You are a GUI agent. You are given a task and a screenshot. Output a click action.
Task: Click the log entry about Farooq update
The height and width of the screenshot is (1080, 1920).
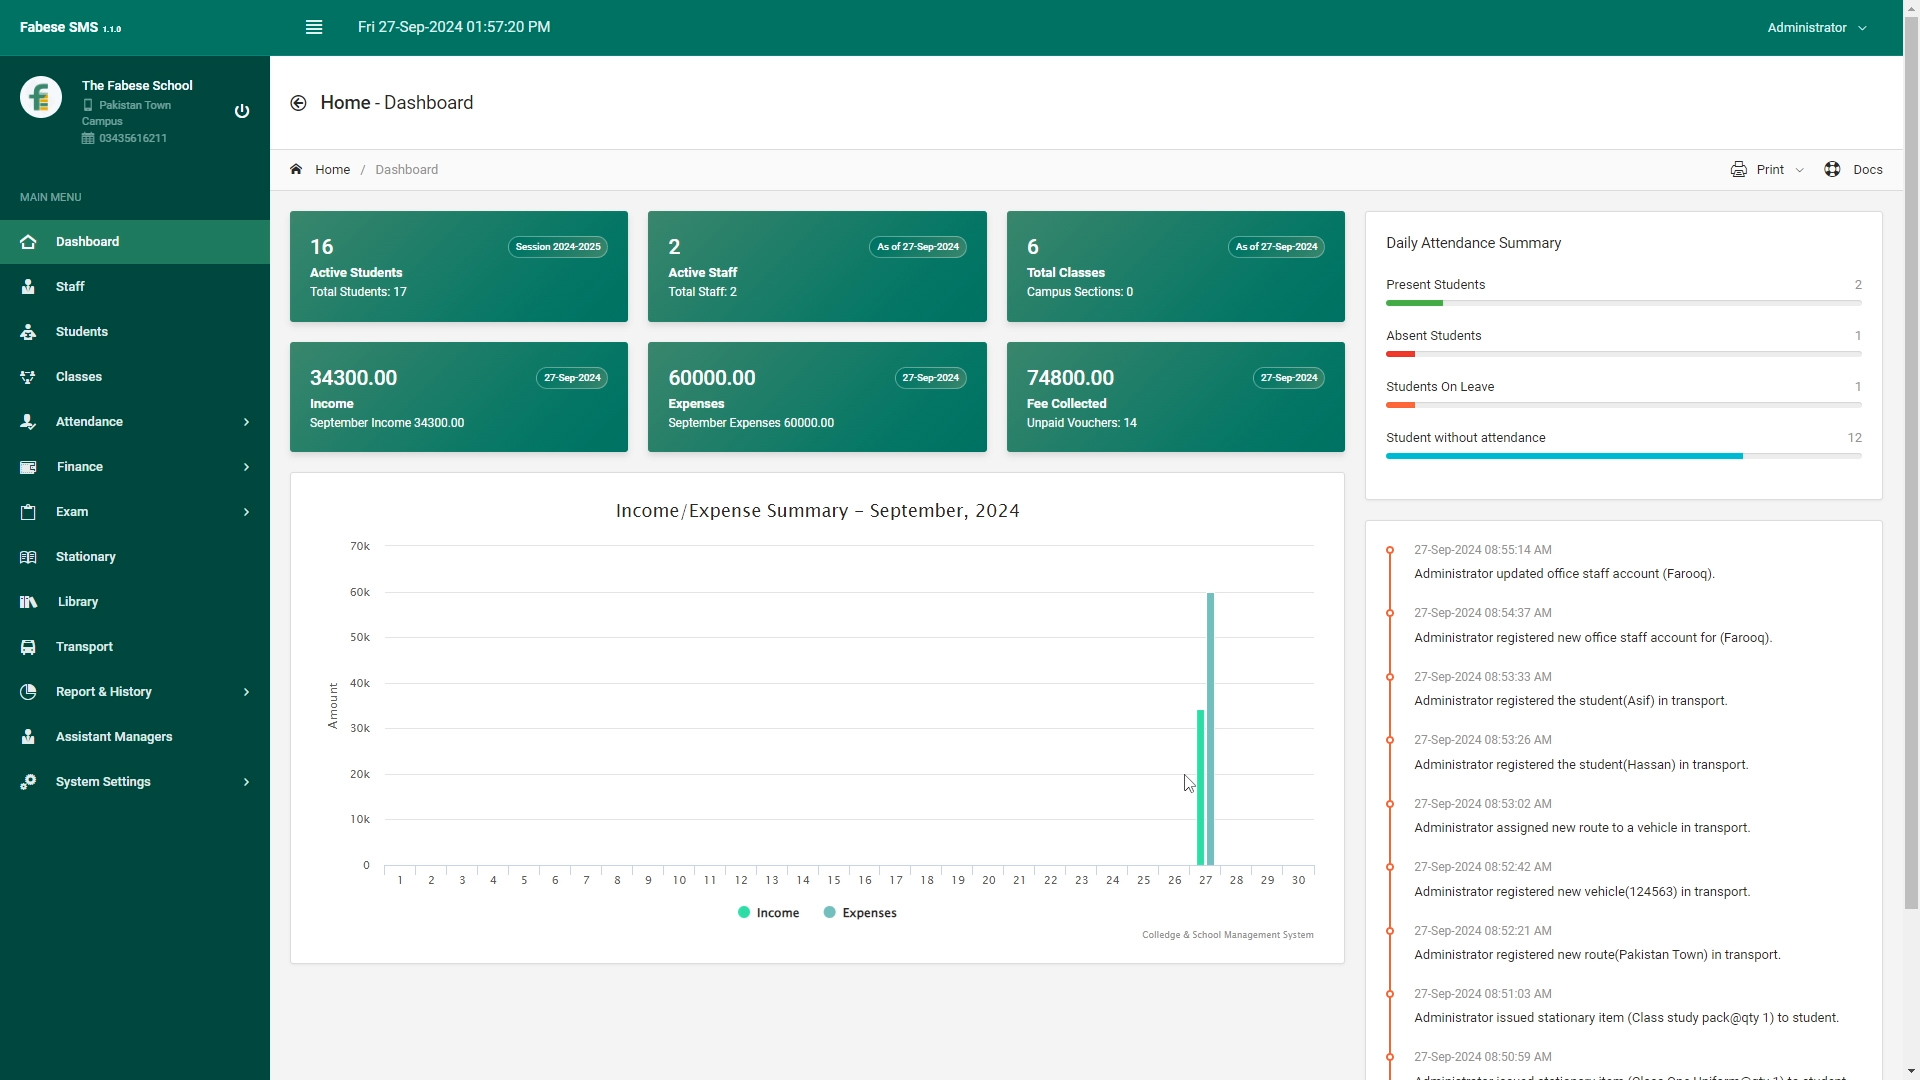click(x=1564, y=574)
